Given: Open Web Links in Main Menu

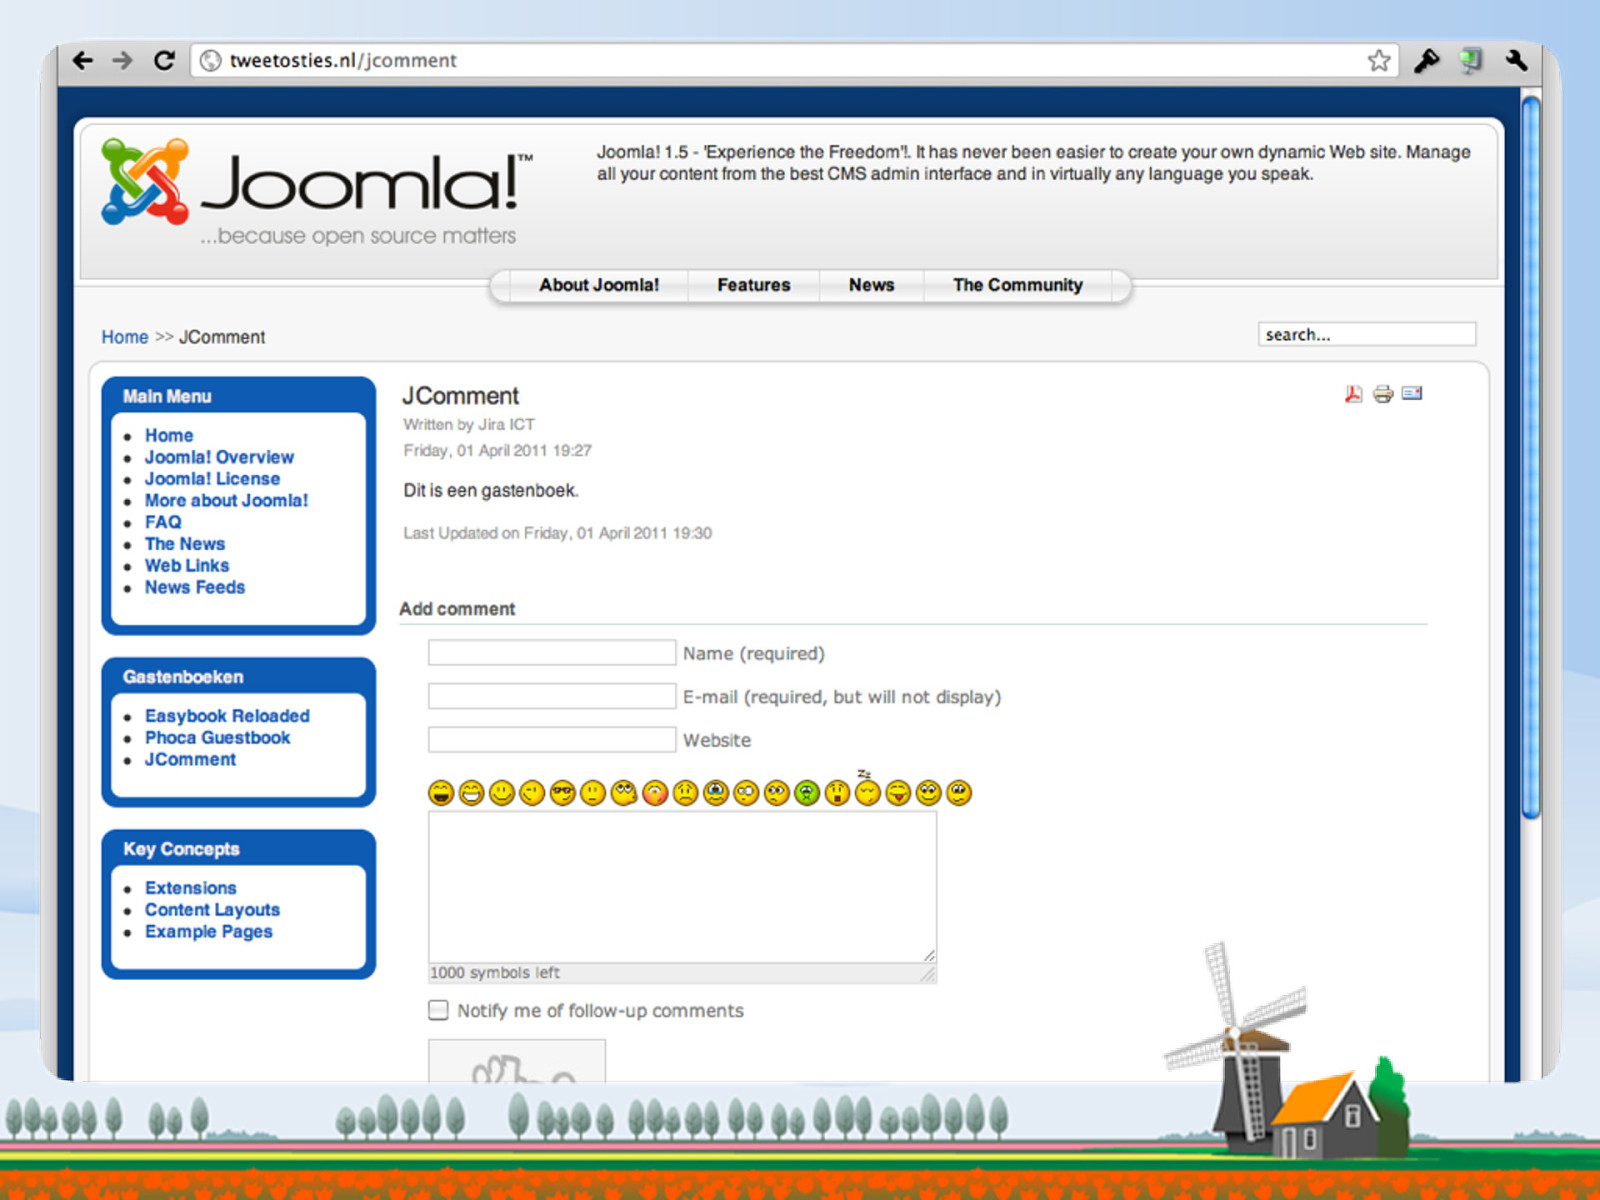Looking at the screenshot, I should [x=187, y=565].
